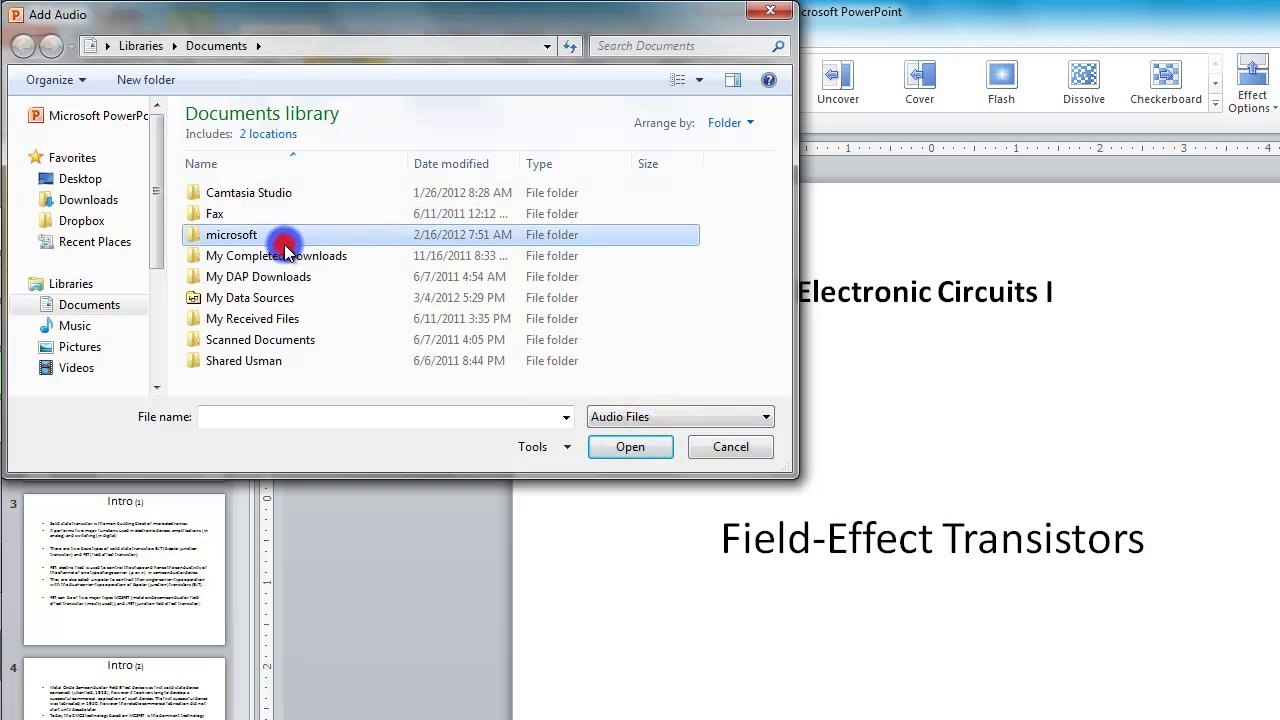The image size is (1280, 720).
Task: Open the Videos library
Action: coord(76,368)
